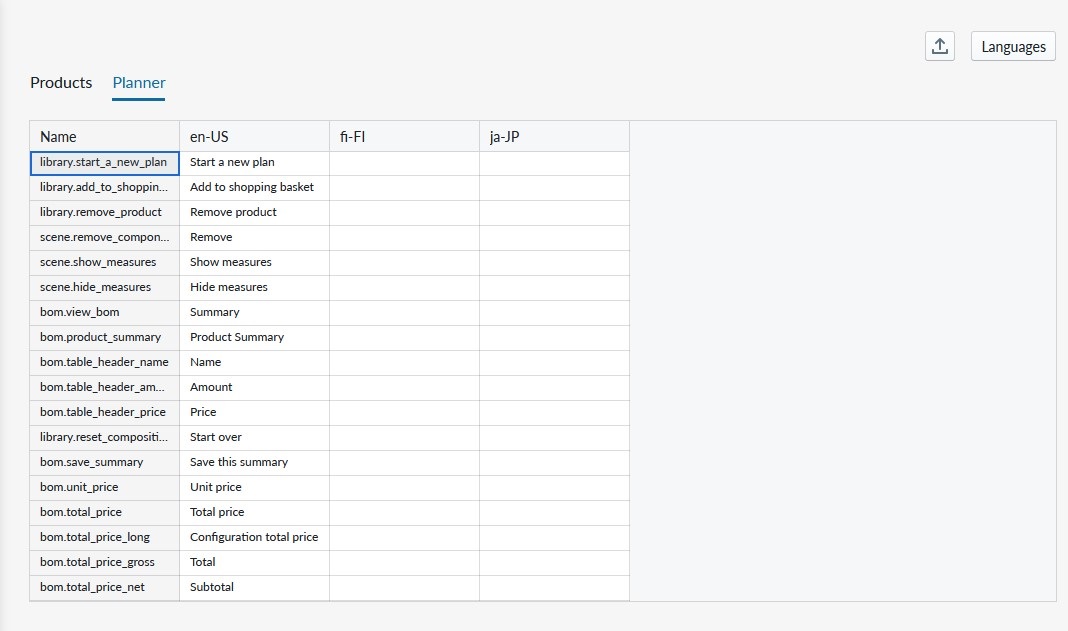
Task: Click the empty ja-JP cell for library.remove_product
Action: point(554,213)
